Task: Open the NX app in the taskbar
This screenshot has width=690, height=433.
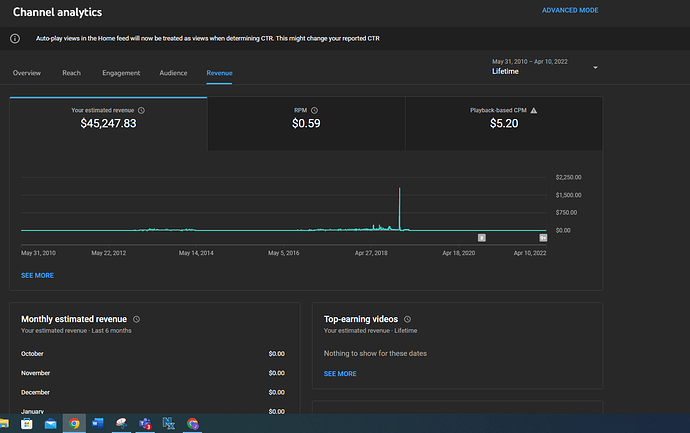Action: pos(169,423)
